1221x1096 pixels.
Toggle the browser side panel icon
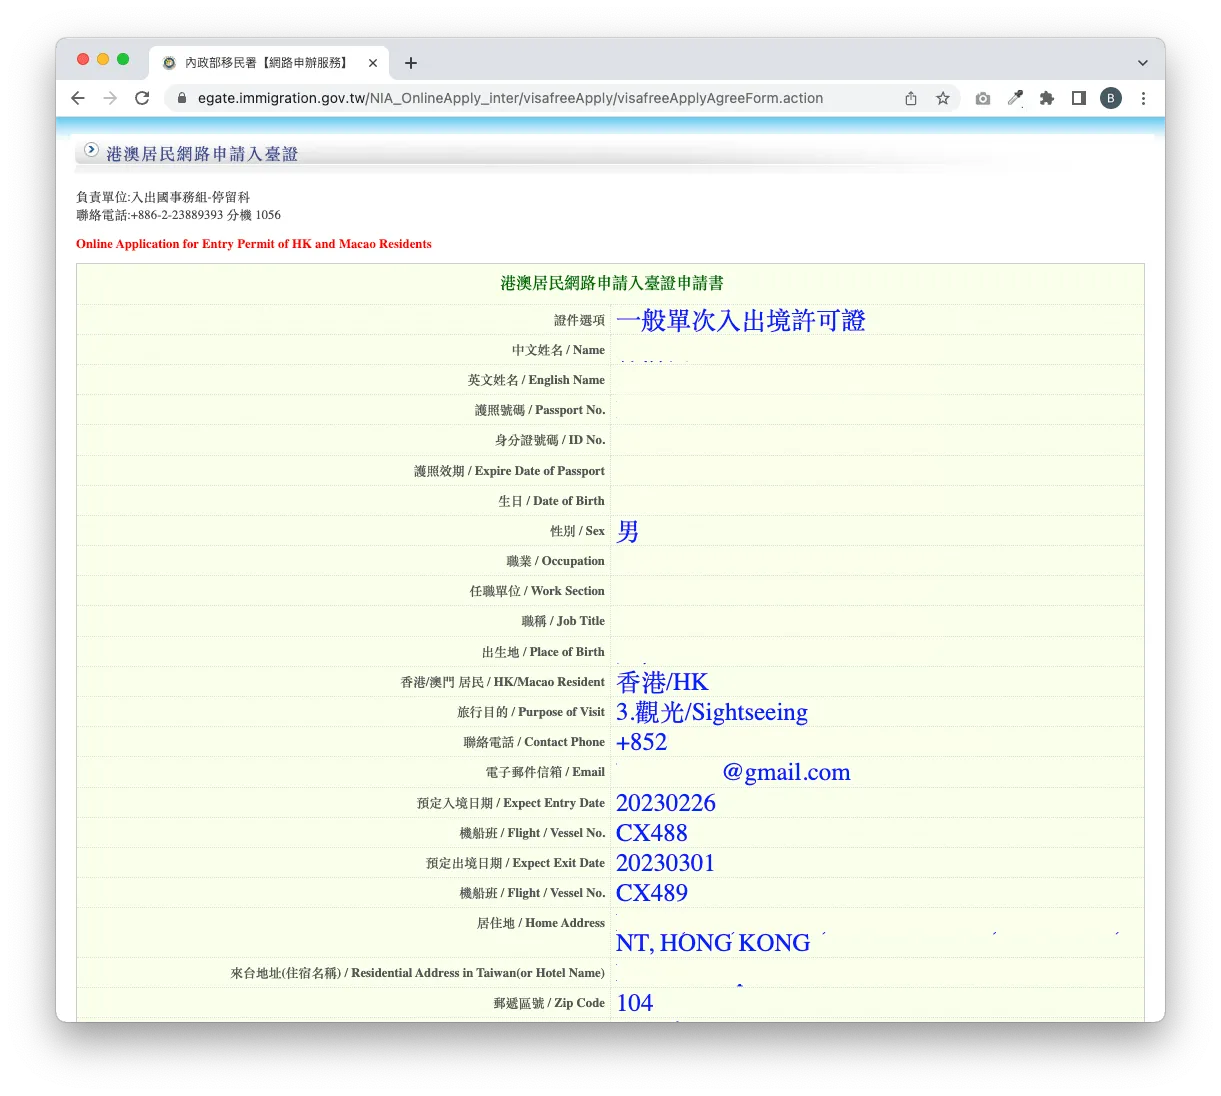pyautogui.click(x=1079, y=98)
